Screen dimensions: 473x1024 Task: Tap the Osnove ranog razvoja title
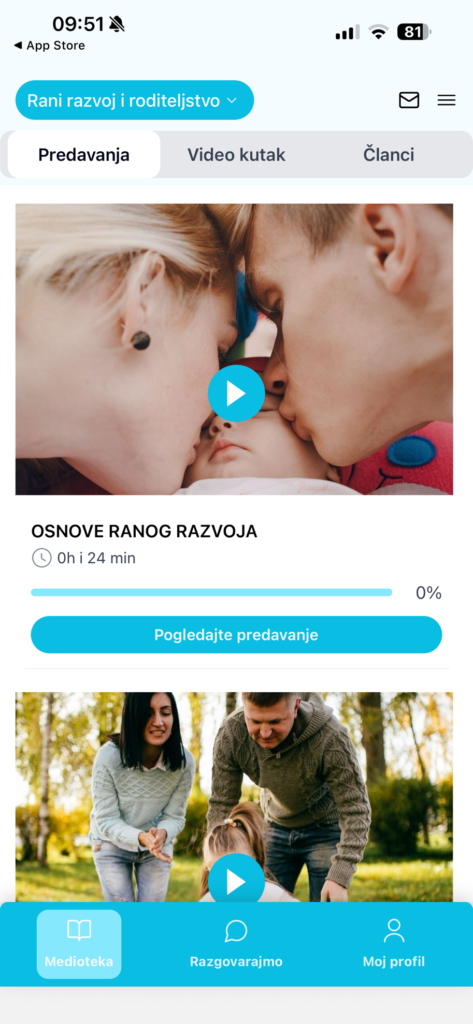[144, 532]
